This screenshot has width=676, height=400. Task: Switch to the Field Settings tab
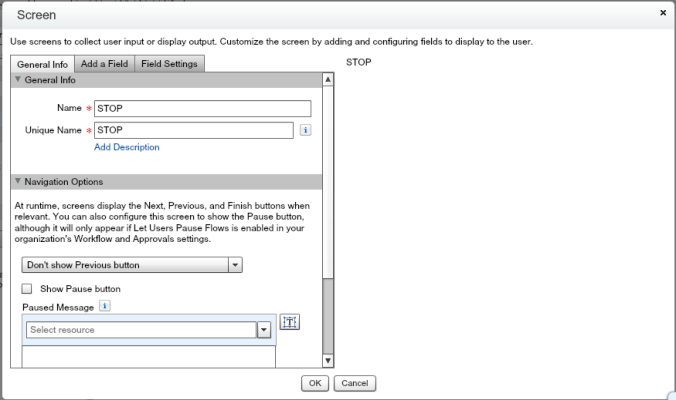click(x=169, y=64)
